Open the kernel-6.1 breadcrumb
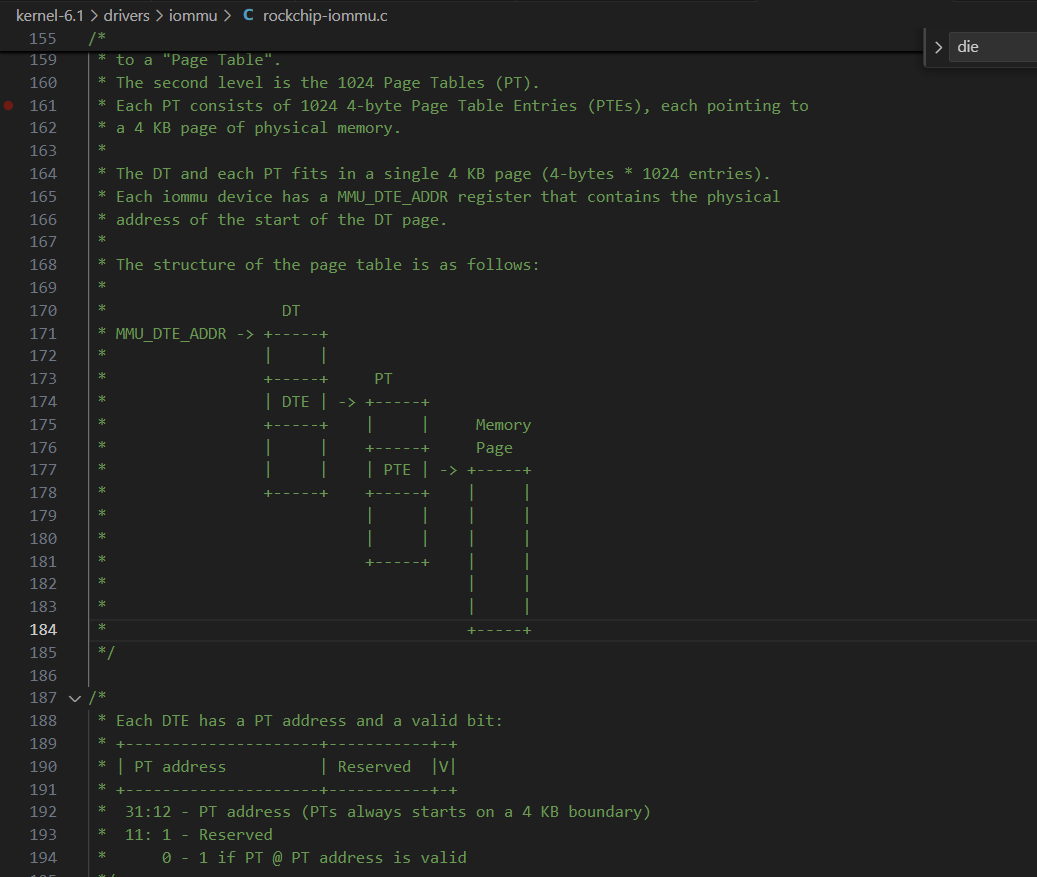Image resolution: width=1037 pixels, height=877 pixels. 50,16
